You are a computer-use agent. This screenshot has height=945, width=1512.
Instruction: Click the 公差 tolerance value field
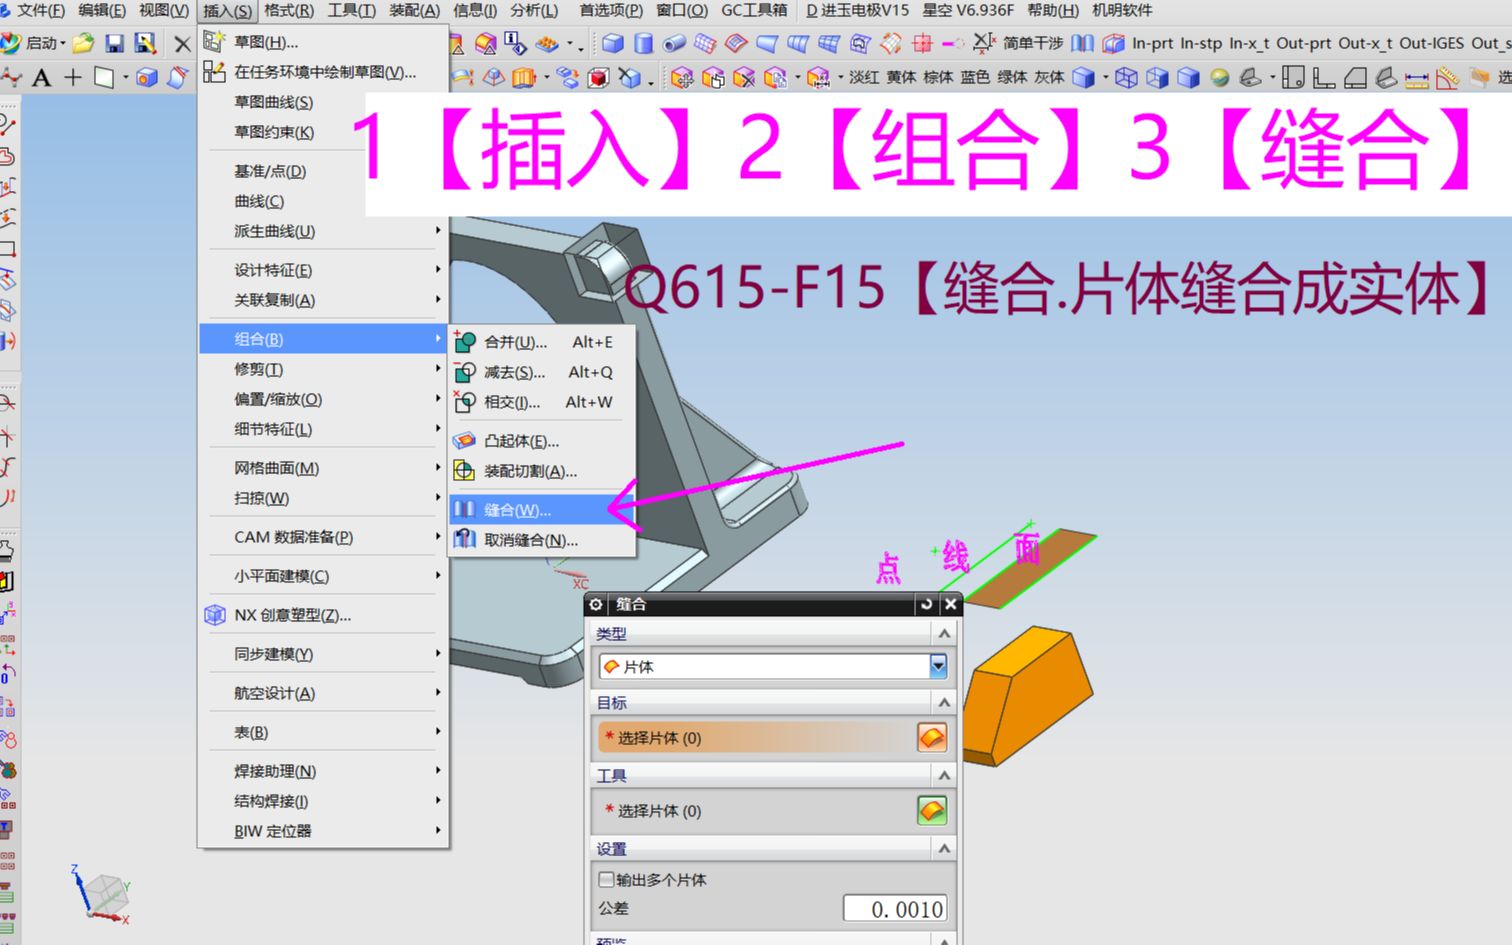point(895,909)
